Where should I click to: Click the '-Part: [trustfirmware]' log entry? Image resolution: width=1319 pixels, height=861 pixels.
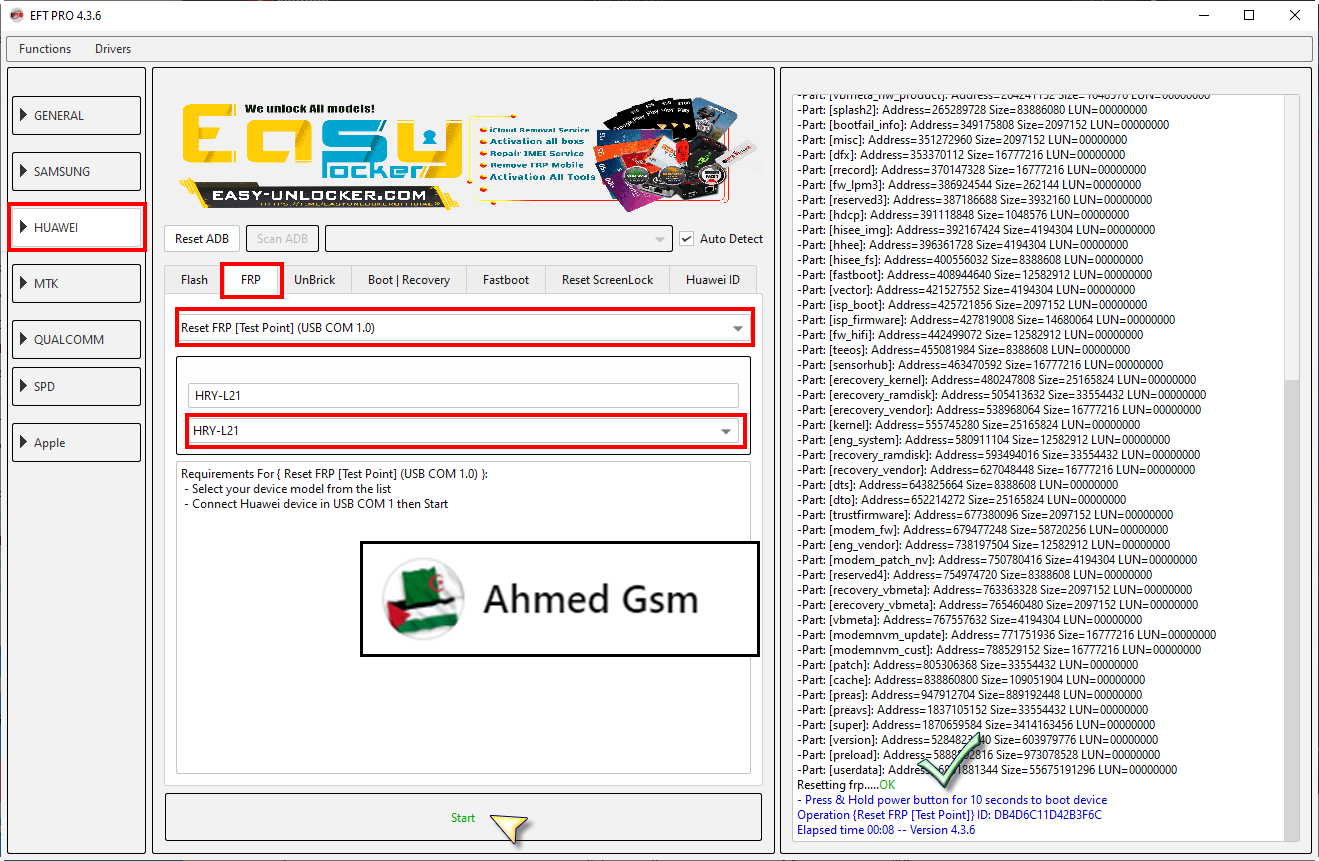989,515
